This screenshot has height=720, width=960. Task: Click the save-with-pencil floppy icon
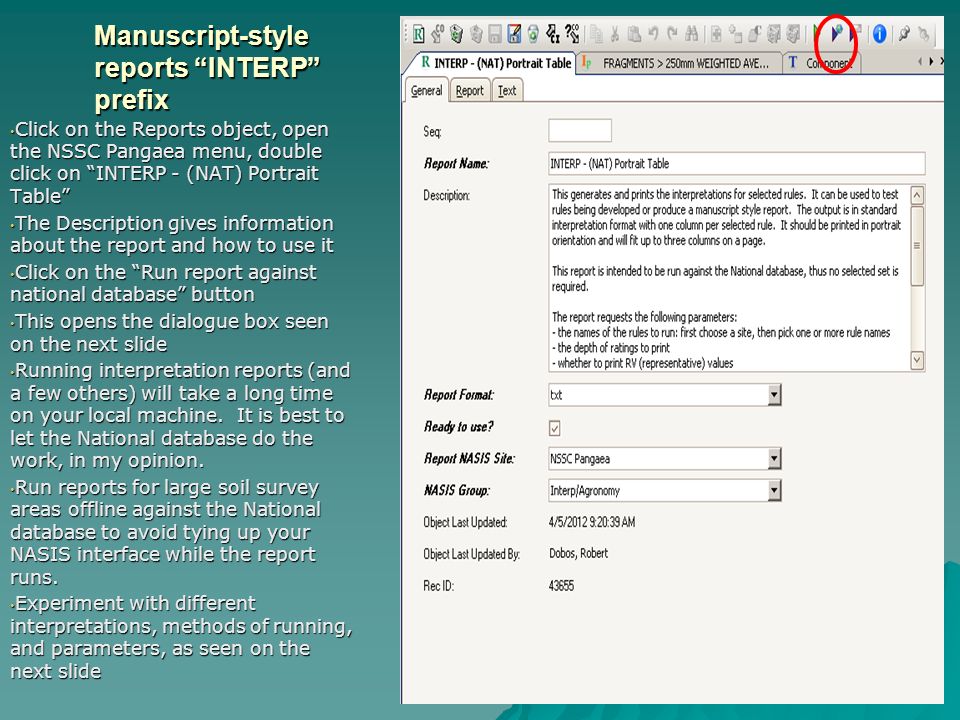[x=514, y=34]
